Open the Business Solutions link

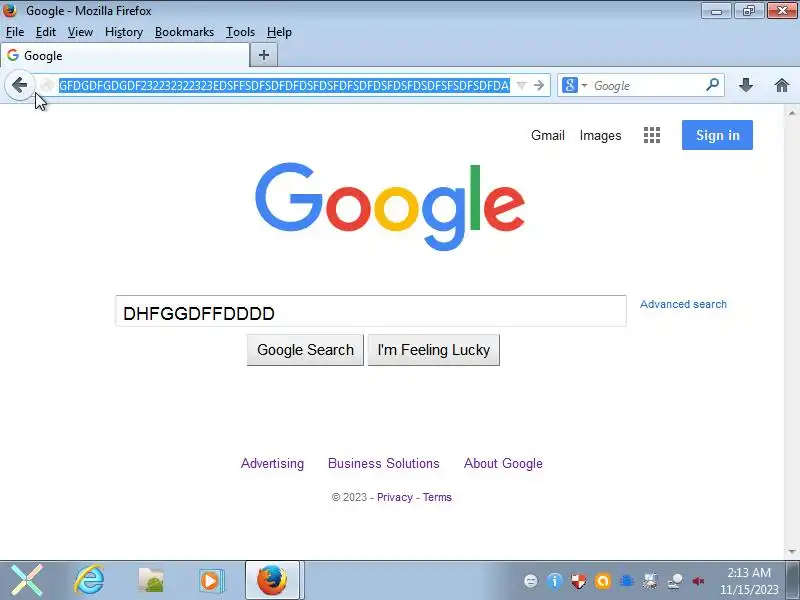[384, 463]
